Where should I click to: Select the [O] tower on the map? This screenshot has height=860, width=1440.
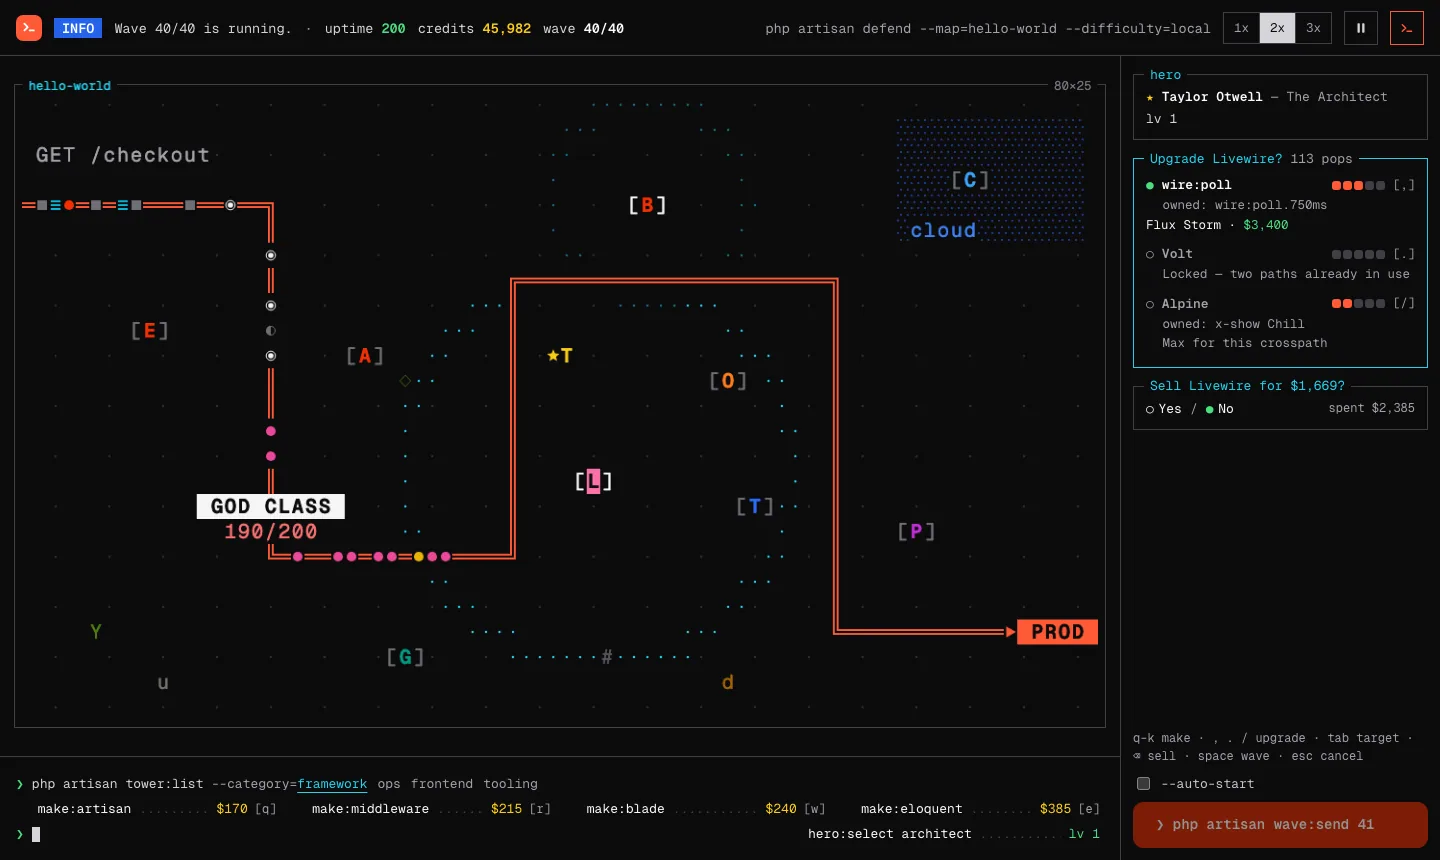coord(728,381)
